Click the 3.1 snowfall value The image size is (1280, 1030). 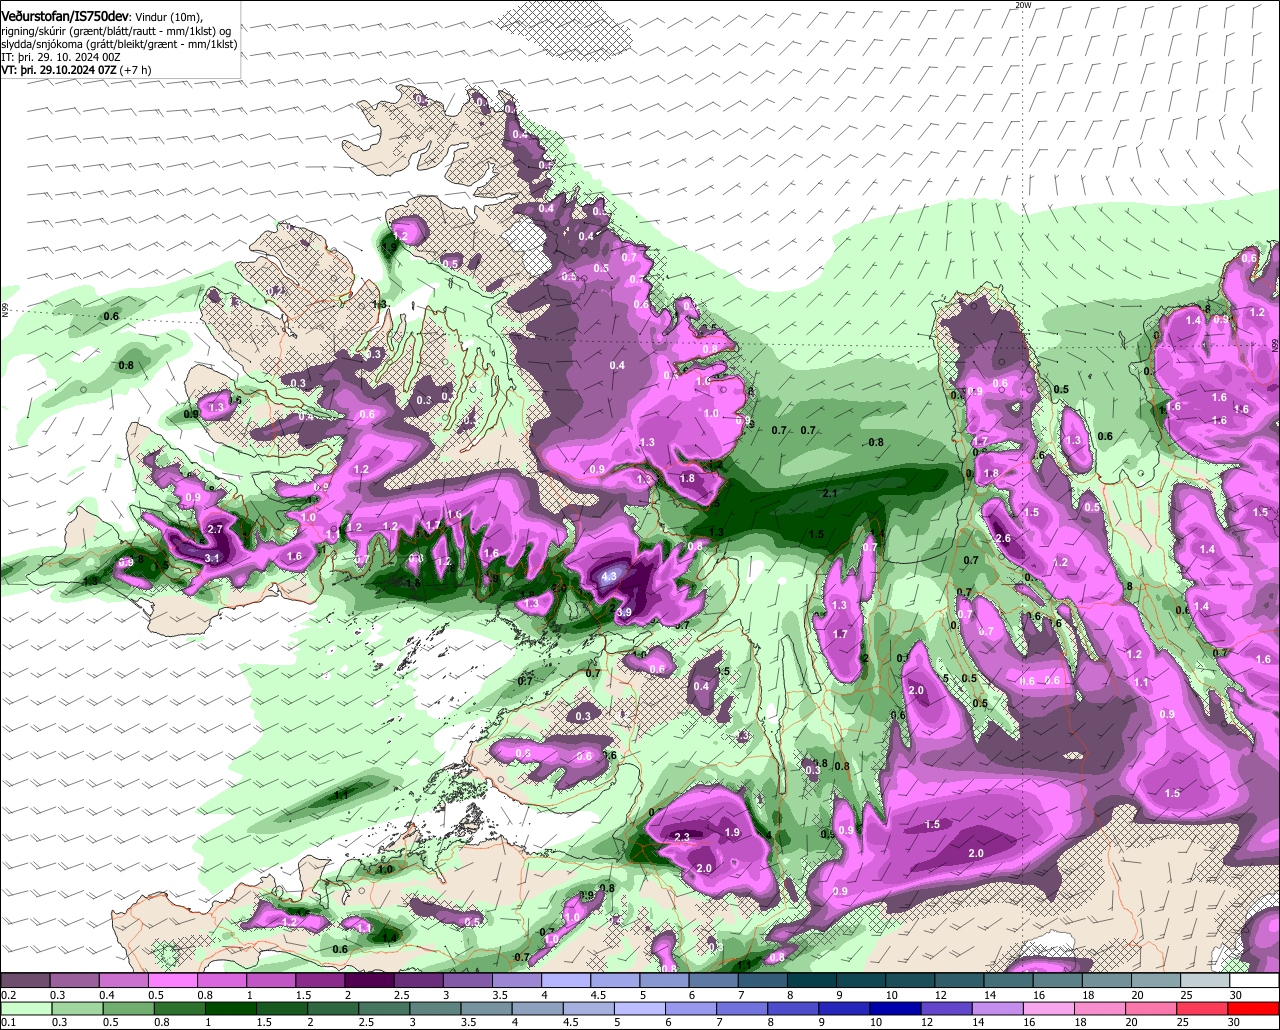pos(212,558)
